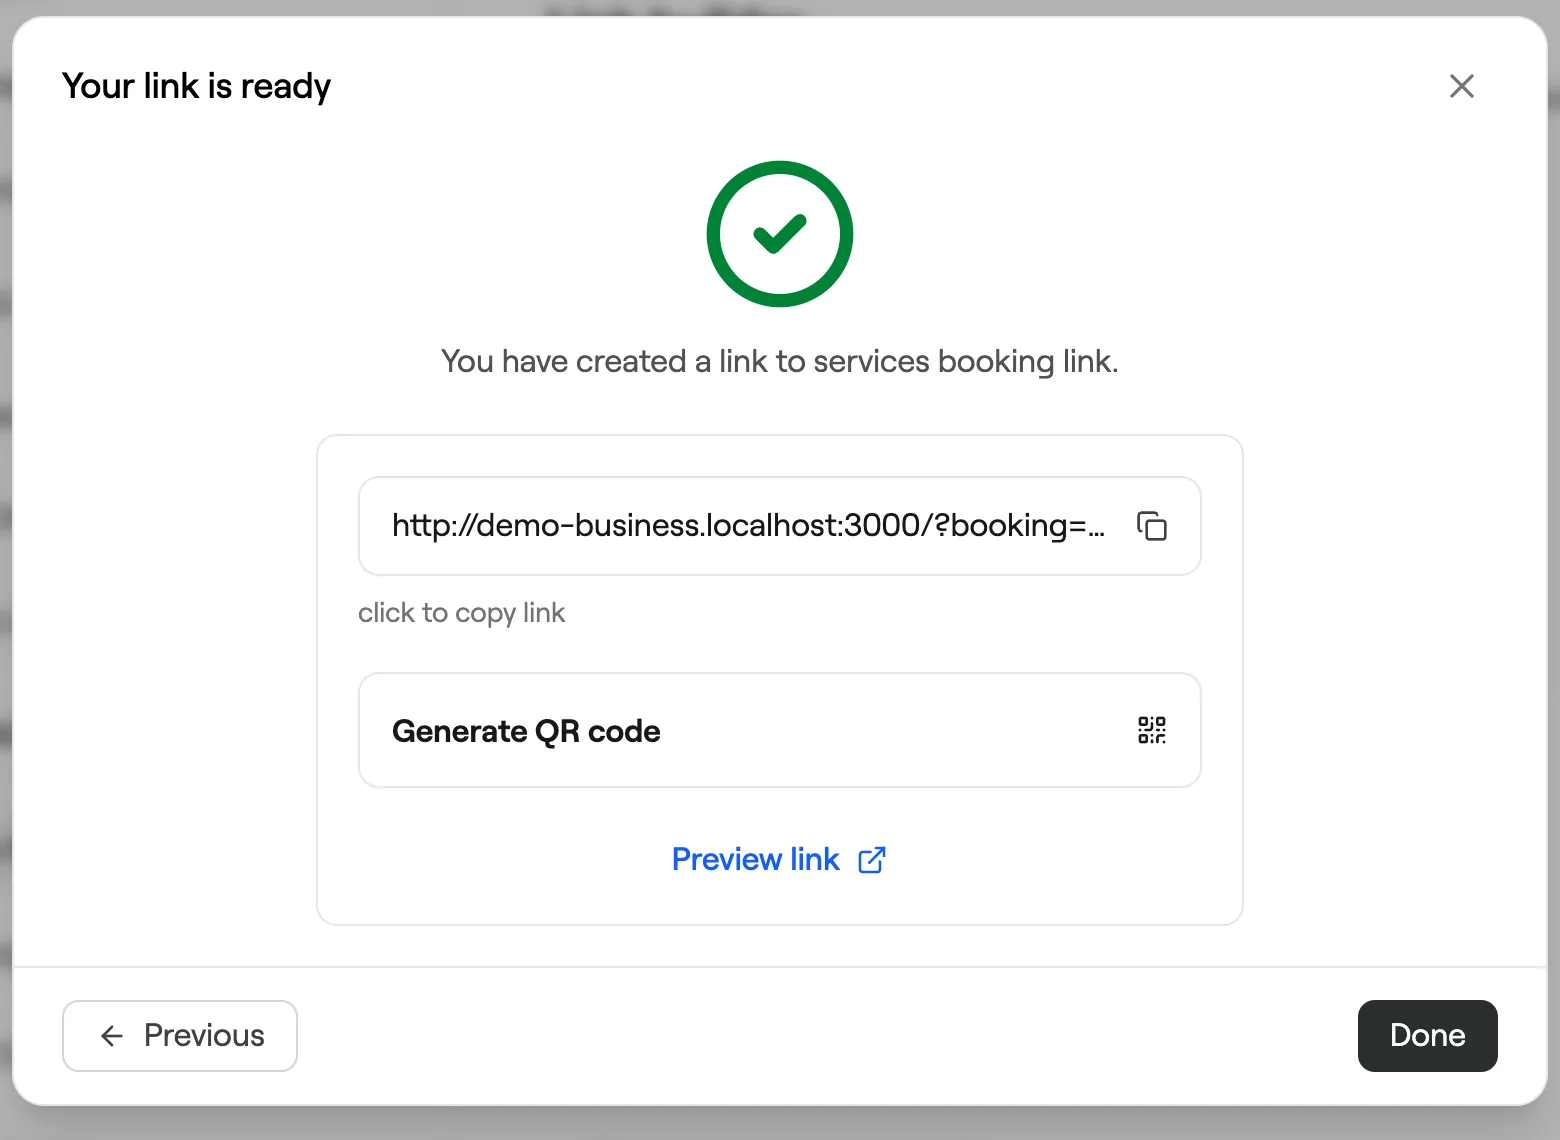Screen dimensions: 1560x1140
Task: Click the demo-business booking URL field
Action: pos(780,526)
